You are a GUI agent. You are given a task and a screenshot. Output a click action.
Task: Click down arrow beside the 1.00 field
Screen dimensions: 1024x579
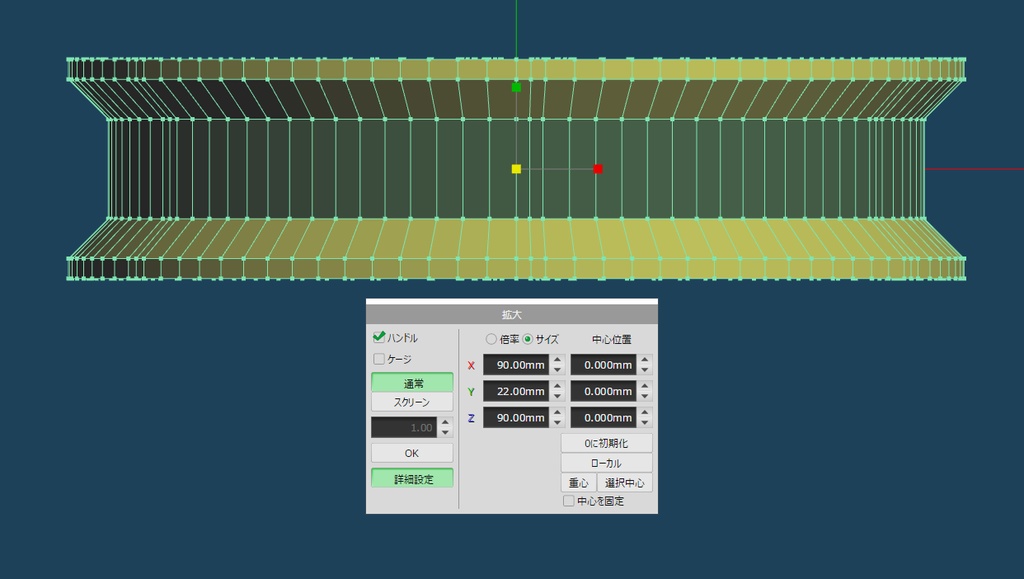(445, 433)
